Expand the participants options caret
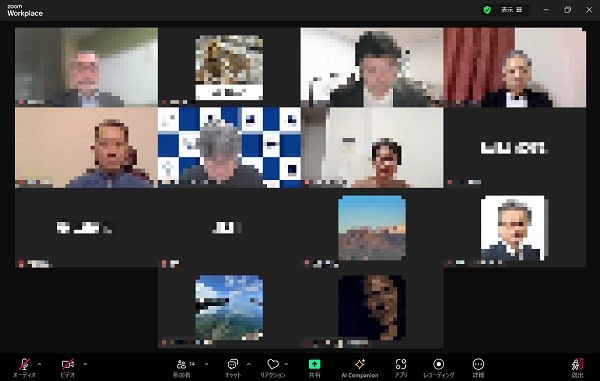Image resolution: width=600 pixels, height=381 pixels. 207,364
